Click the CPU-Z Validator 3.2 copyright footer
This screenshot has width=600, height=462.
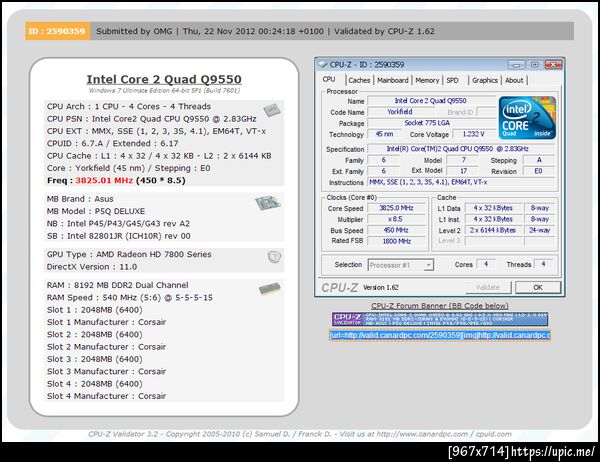(300, 434)
